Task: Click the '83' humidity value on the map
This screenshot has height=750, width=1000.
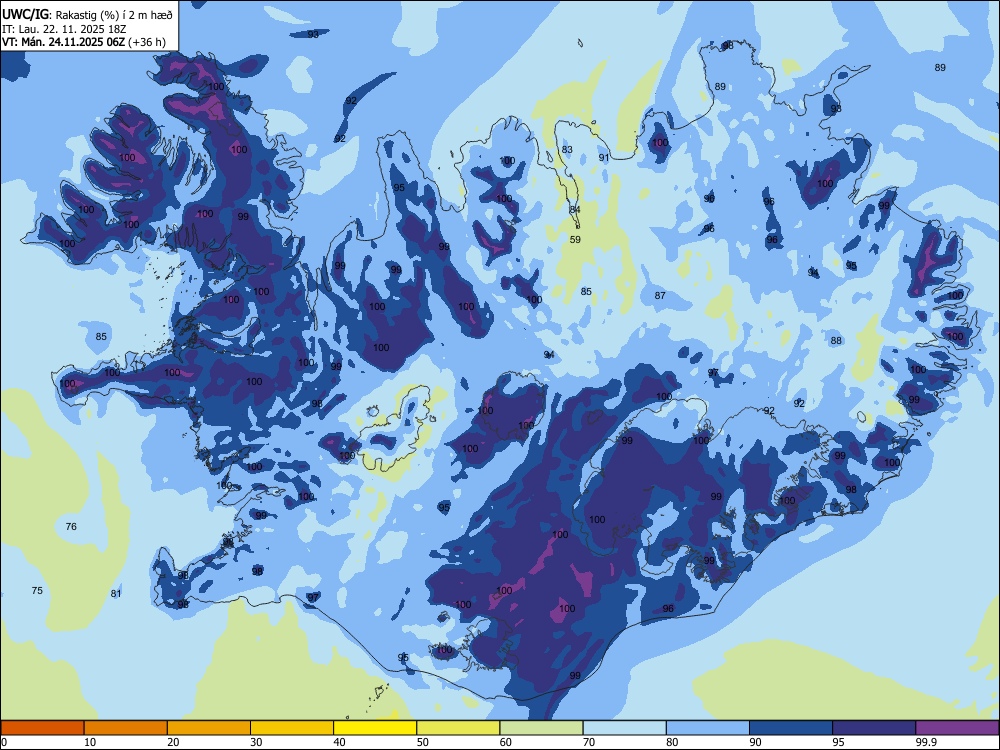Action: click(x=567, y=150)
